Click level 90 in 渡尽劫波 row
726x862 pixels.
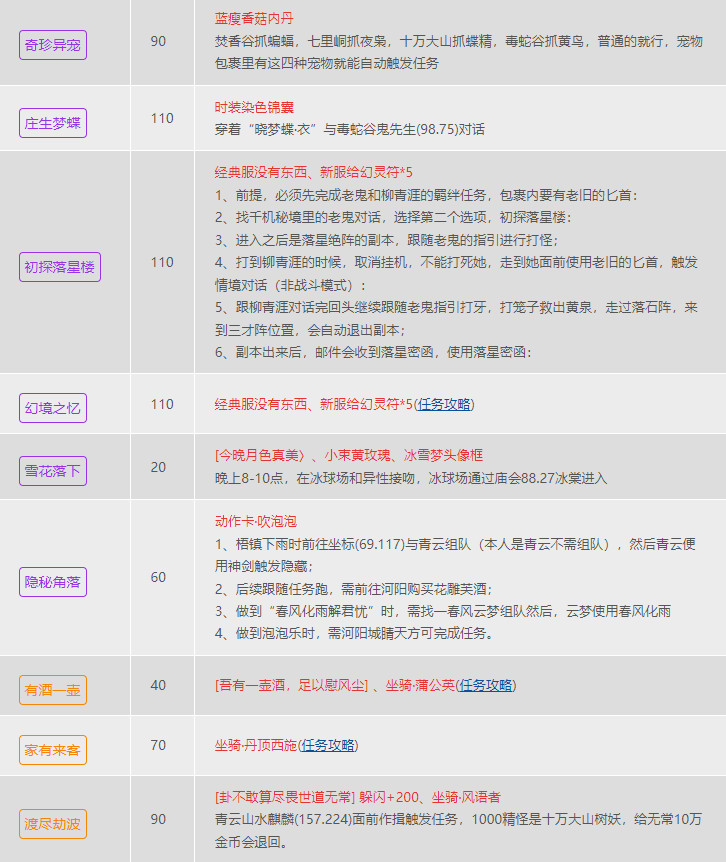click(x=158, y=819)
